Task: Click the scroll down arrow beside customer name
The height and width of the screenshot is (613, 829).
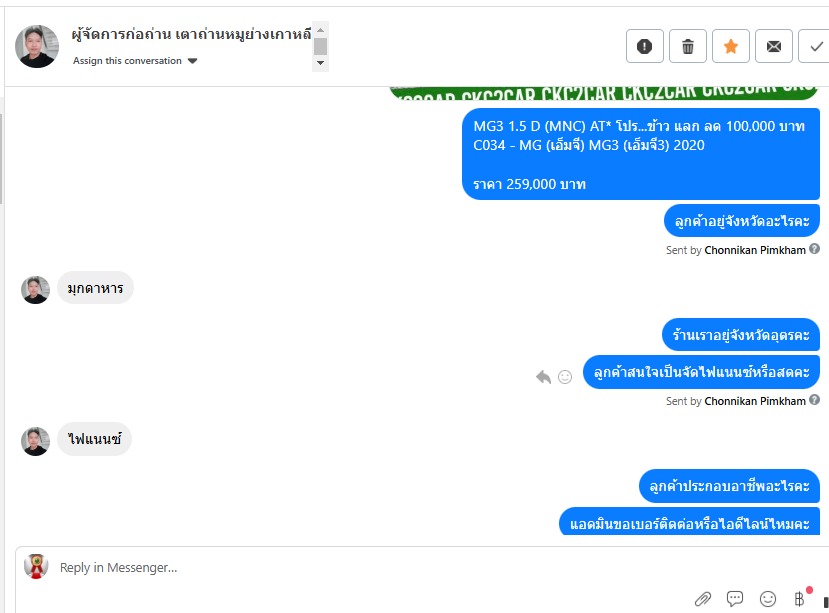Action: click(x=320, y=63)
